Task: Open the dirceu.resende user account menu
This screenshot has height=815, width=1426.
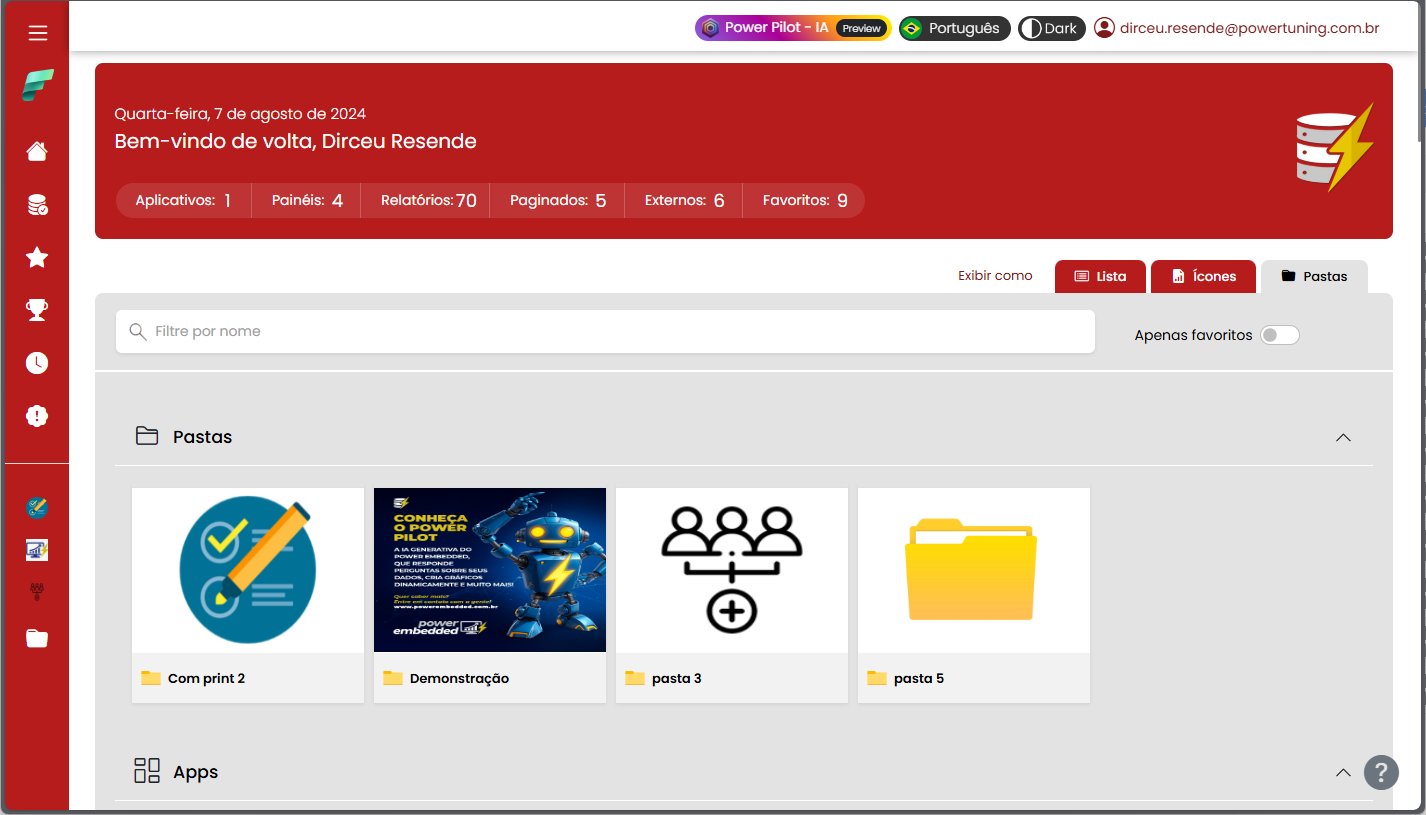Action: [1236, 28]
